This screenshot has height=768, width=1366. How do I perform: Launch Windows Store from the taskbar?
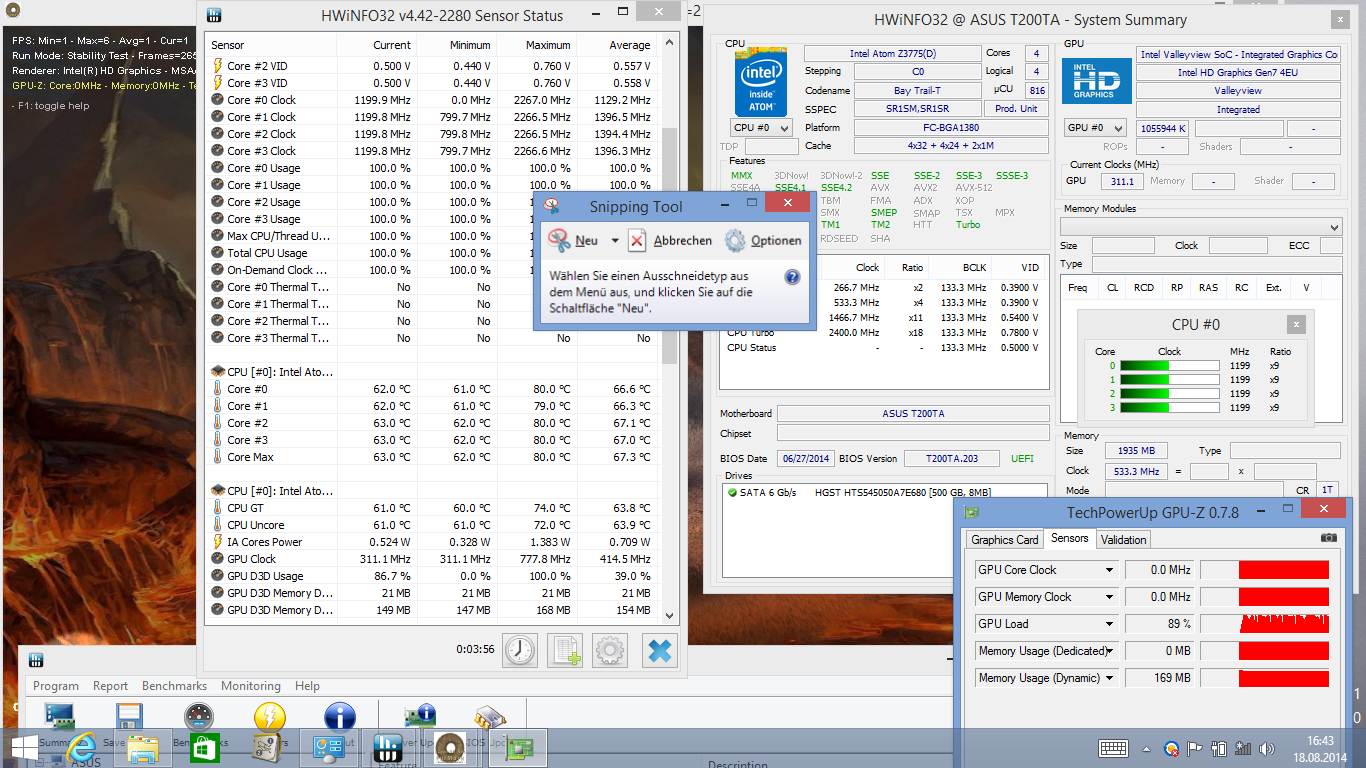point(204,747)
